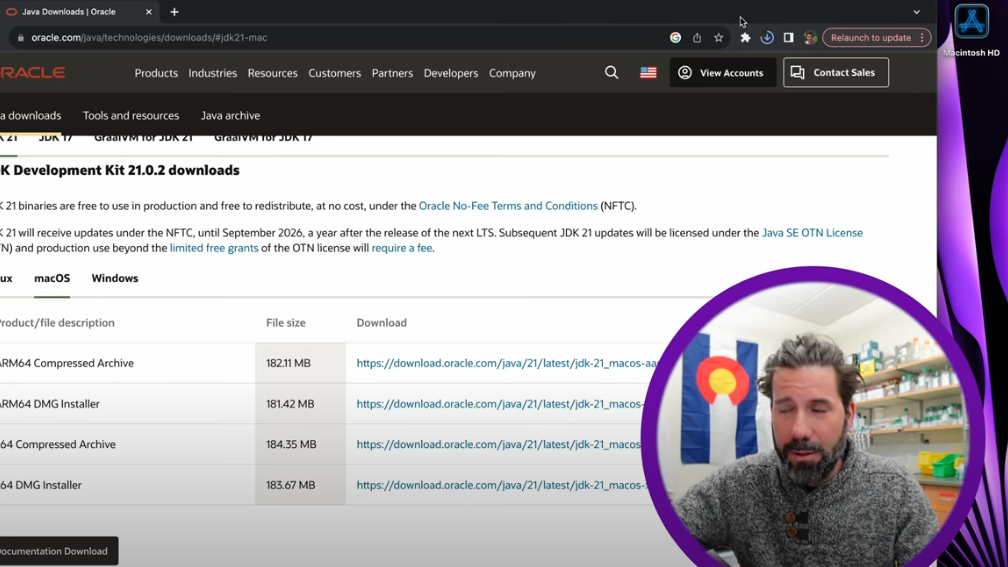Open the Customers menu
Image resolution: width=1008 pixels, height=567 pixels.
334,73
